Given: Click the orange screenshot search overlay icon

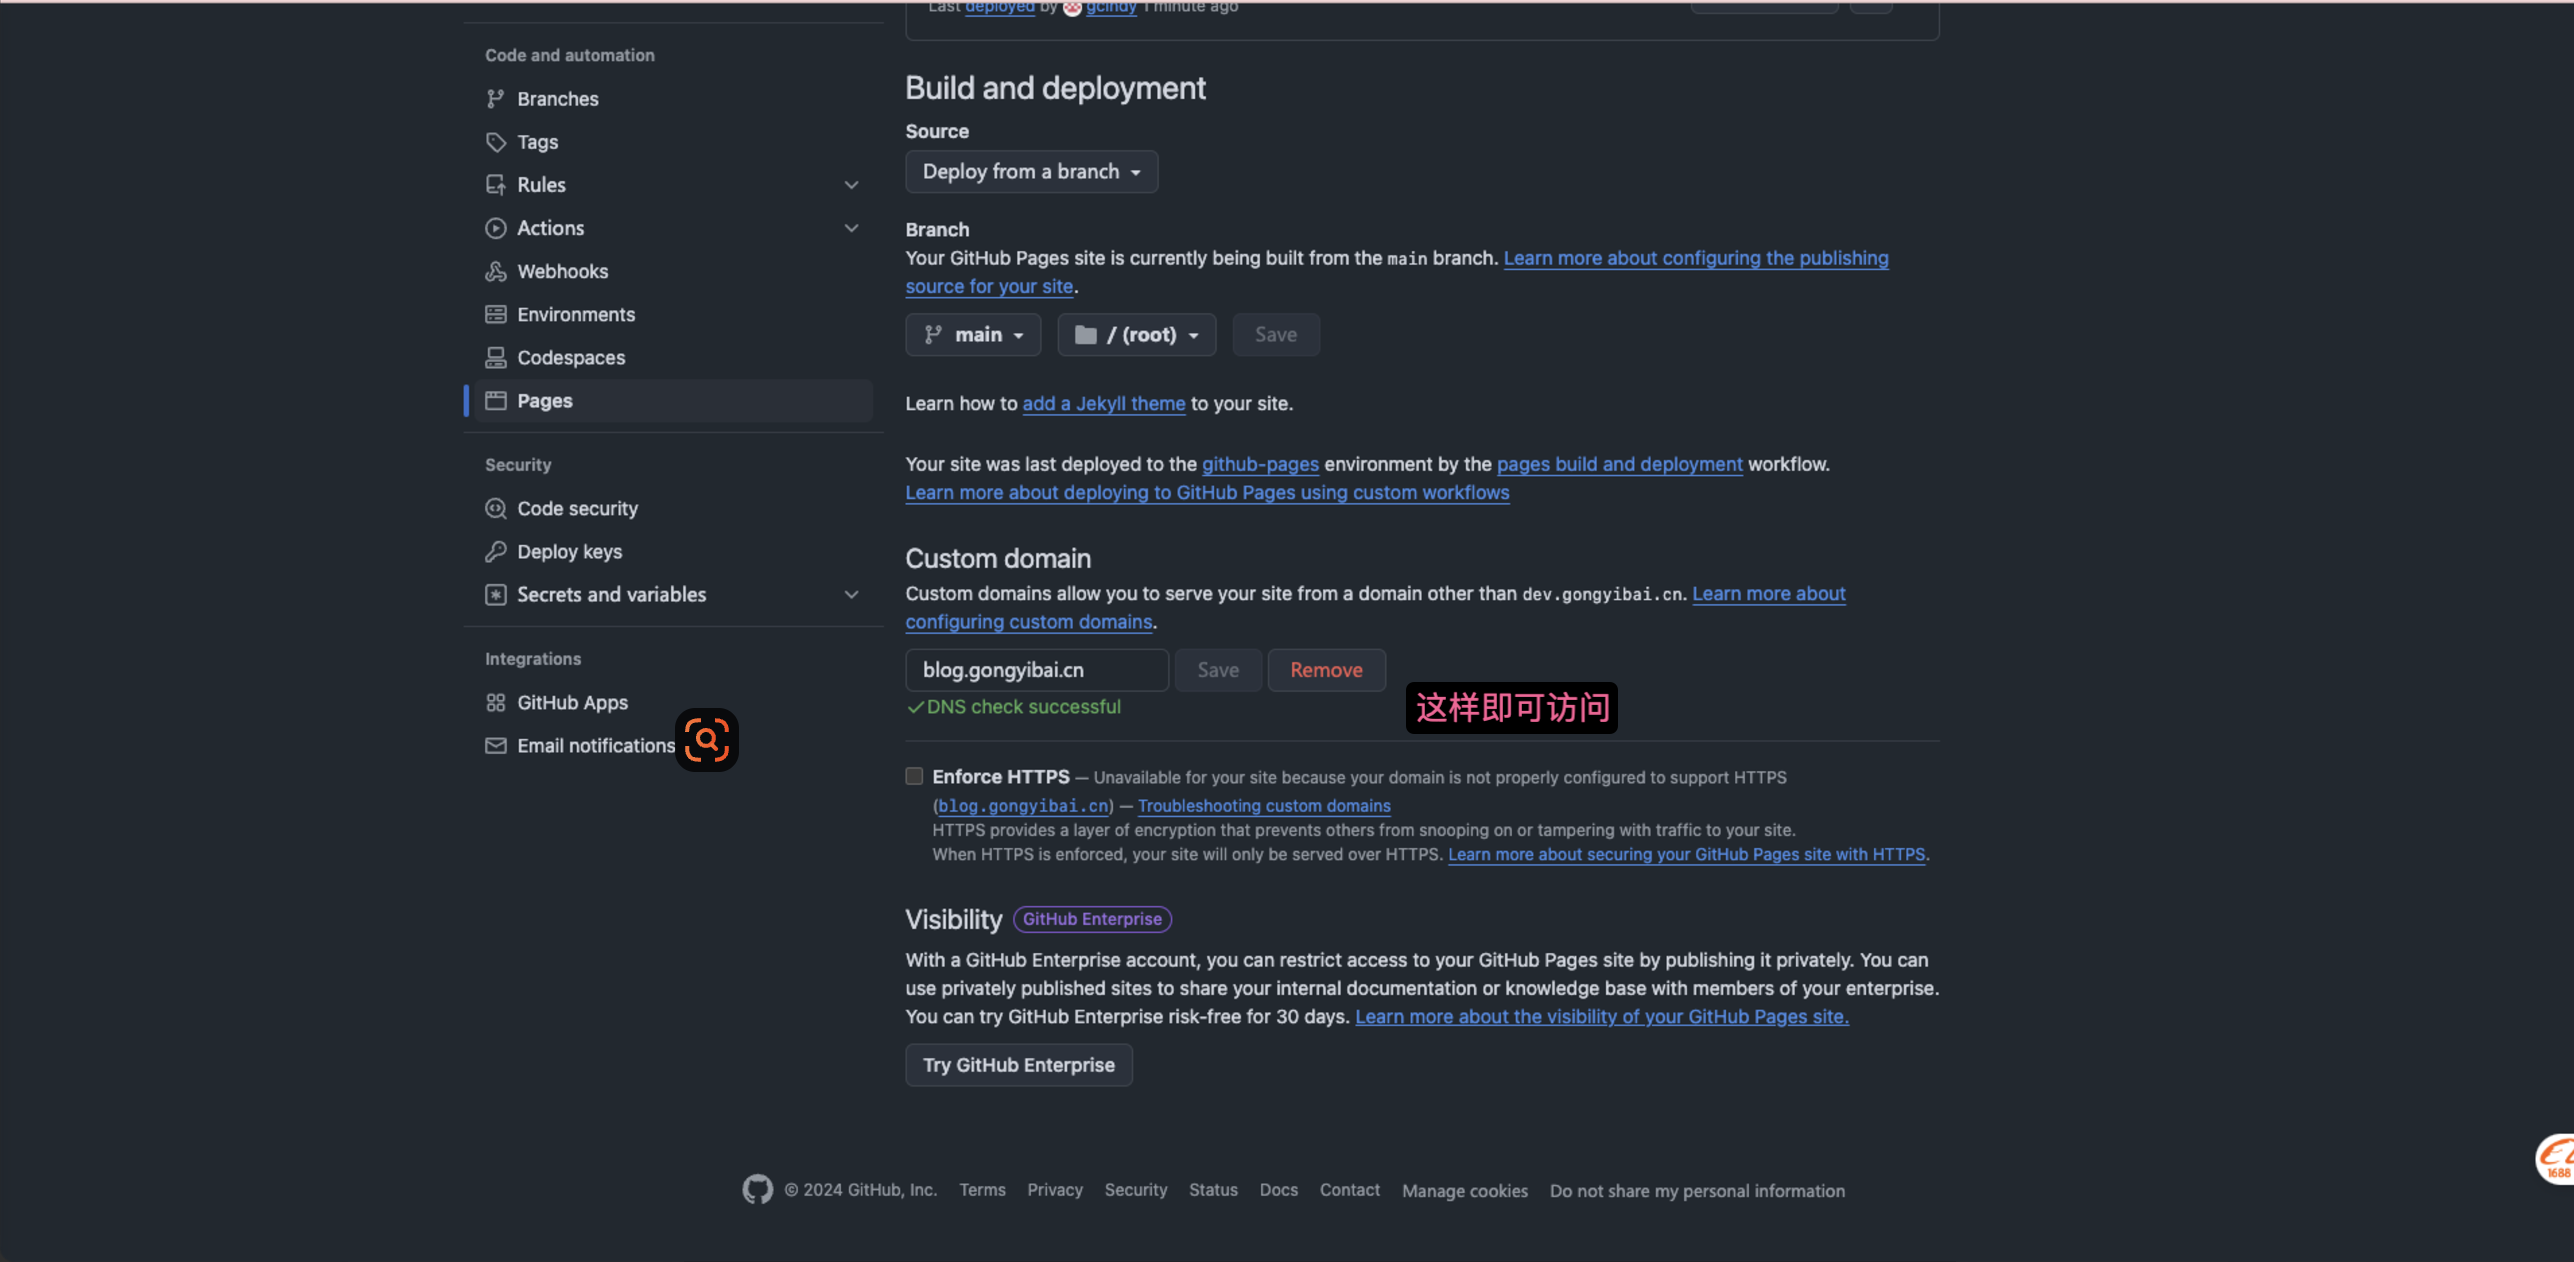Looking at the screenshot, I should [707, 740].
